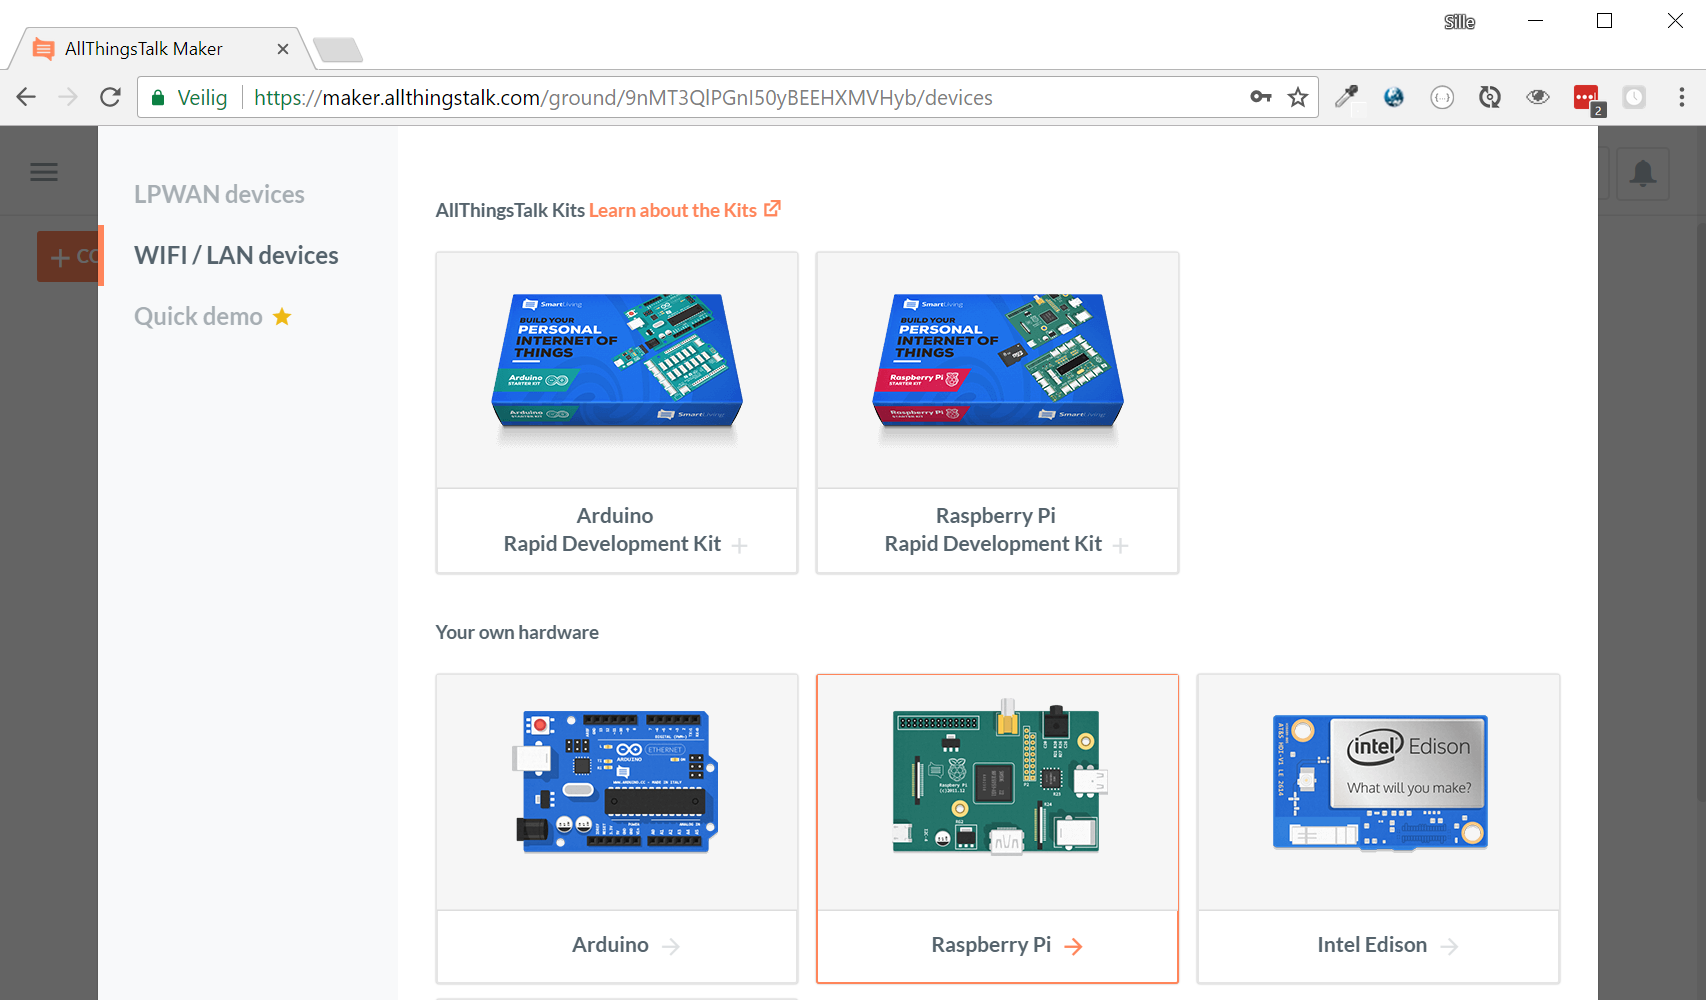The image size is (1706, 1000).
Task: Click the AllThingsTalk tab favicon
Action: [43, 49]
